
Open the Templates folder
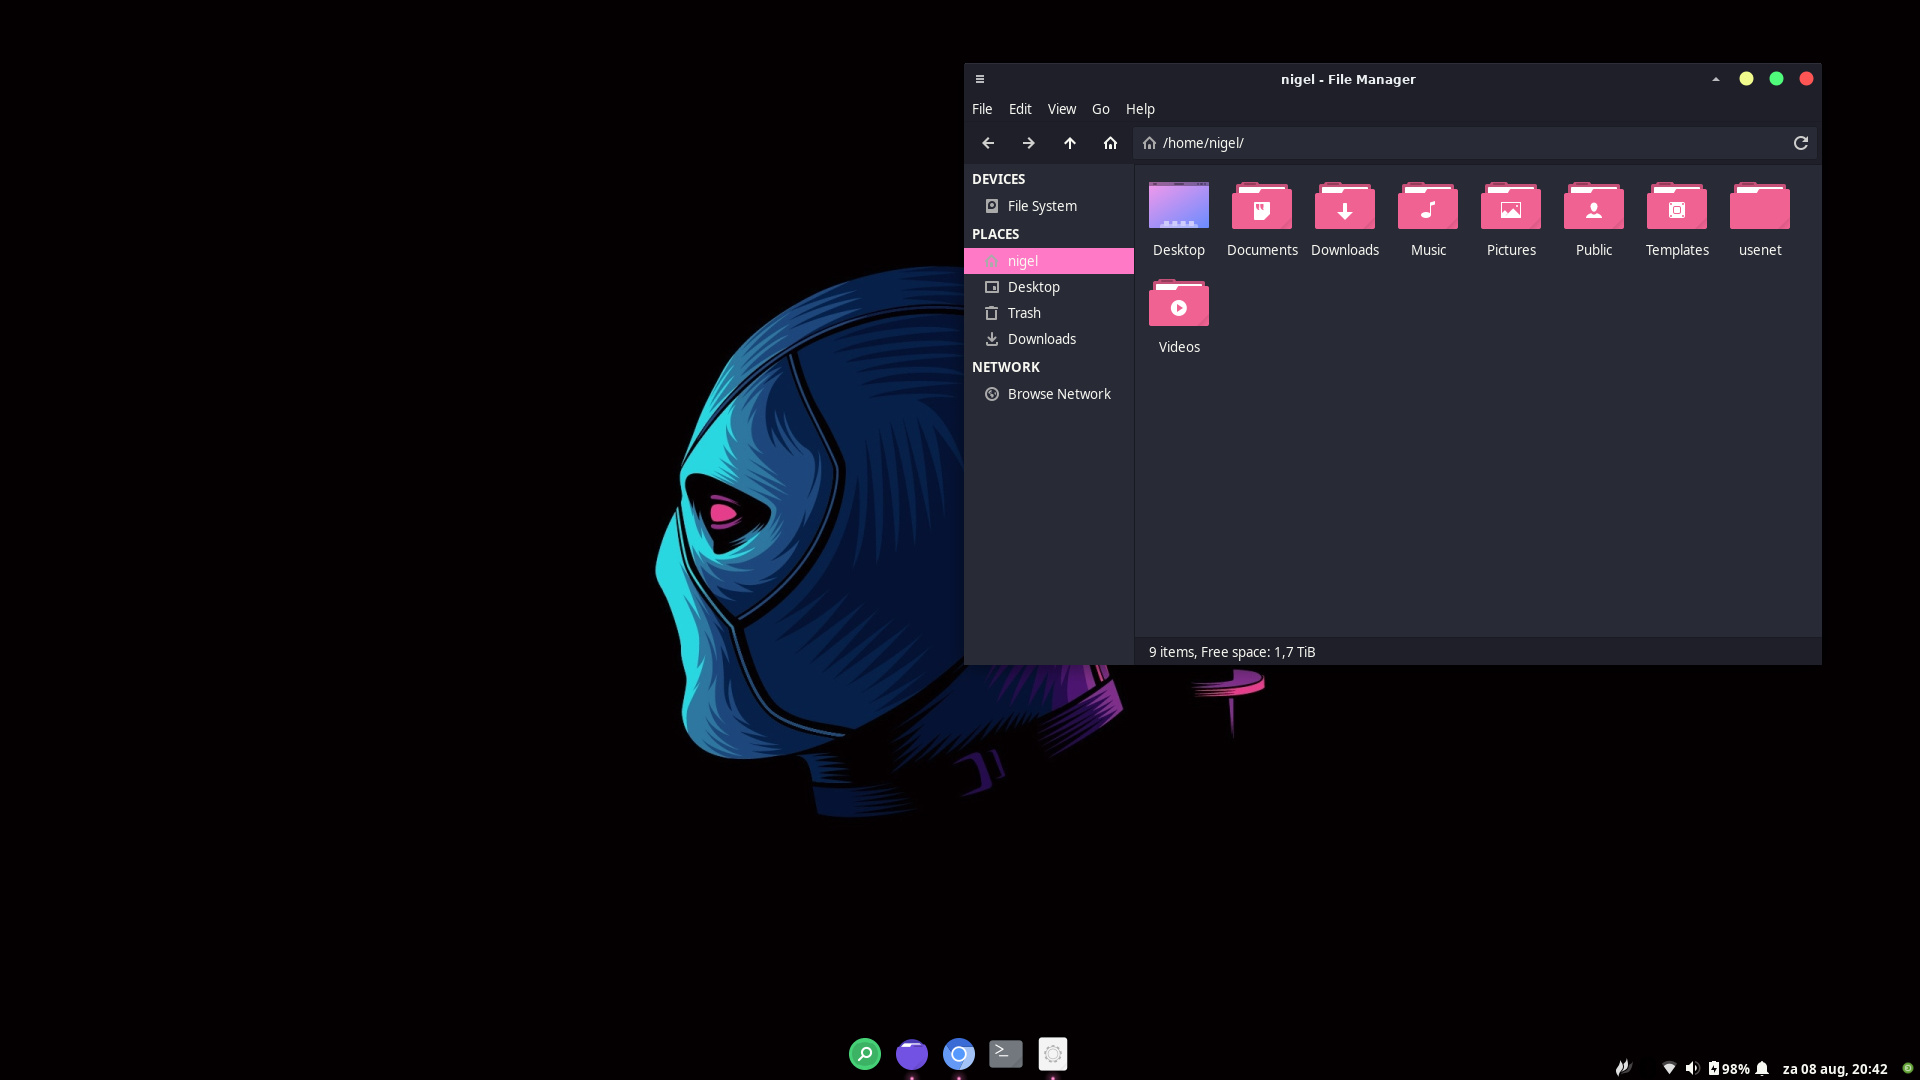click(x=1676, y=208)
